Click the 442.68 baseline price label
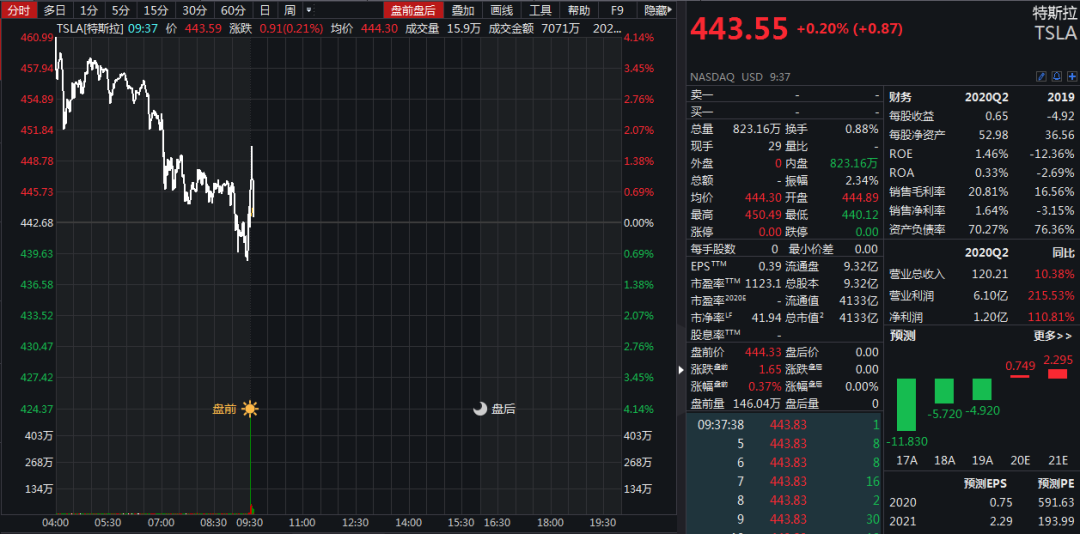The width and height of the screenshot is (1080, 534). 39,223
